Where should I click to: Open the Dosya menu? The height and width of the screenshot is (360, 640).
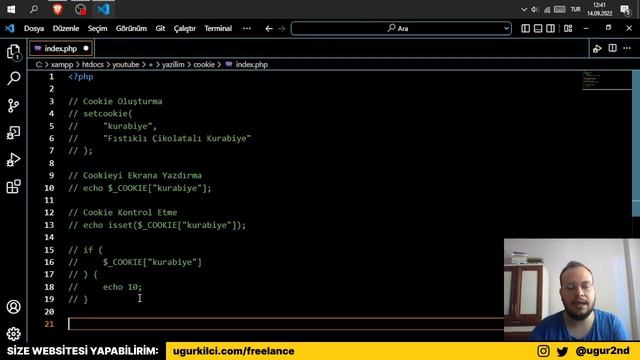[x=34, y=29]
